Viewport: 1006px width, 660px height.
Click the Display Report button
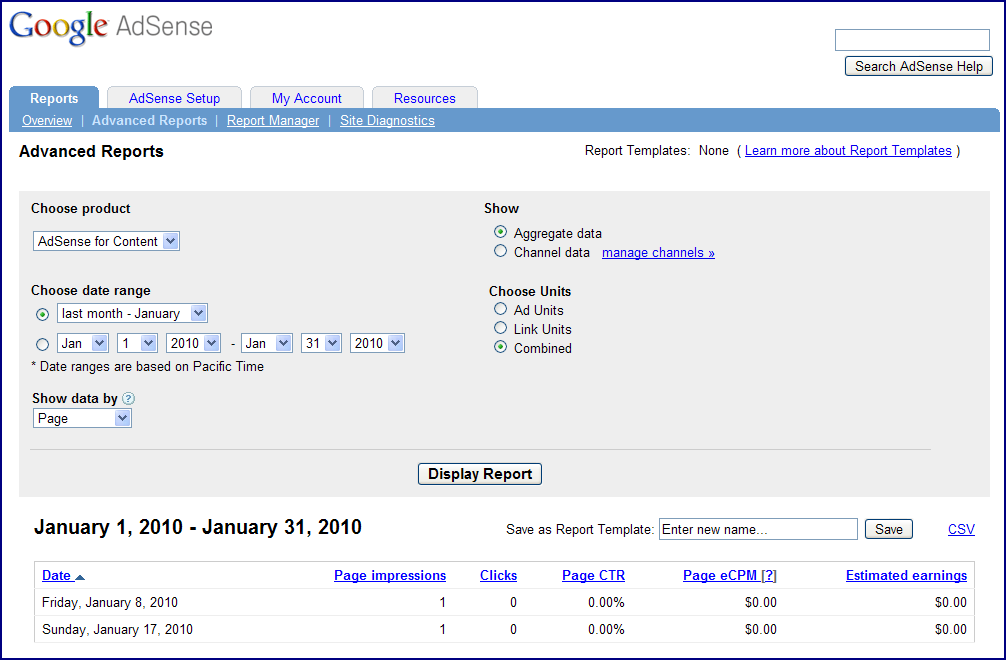coord(480,474)
